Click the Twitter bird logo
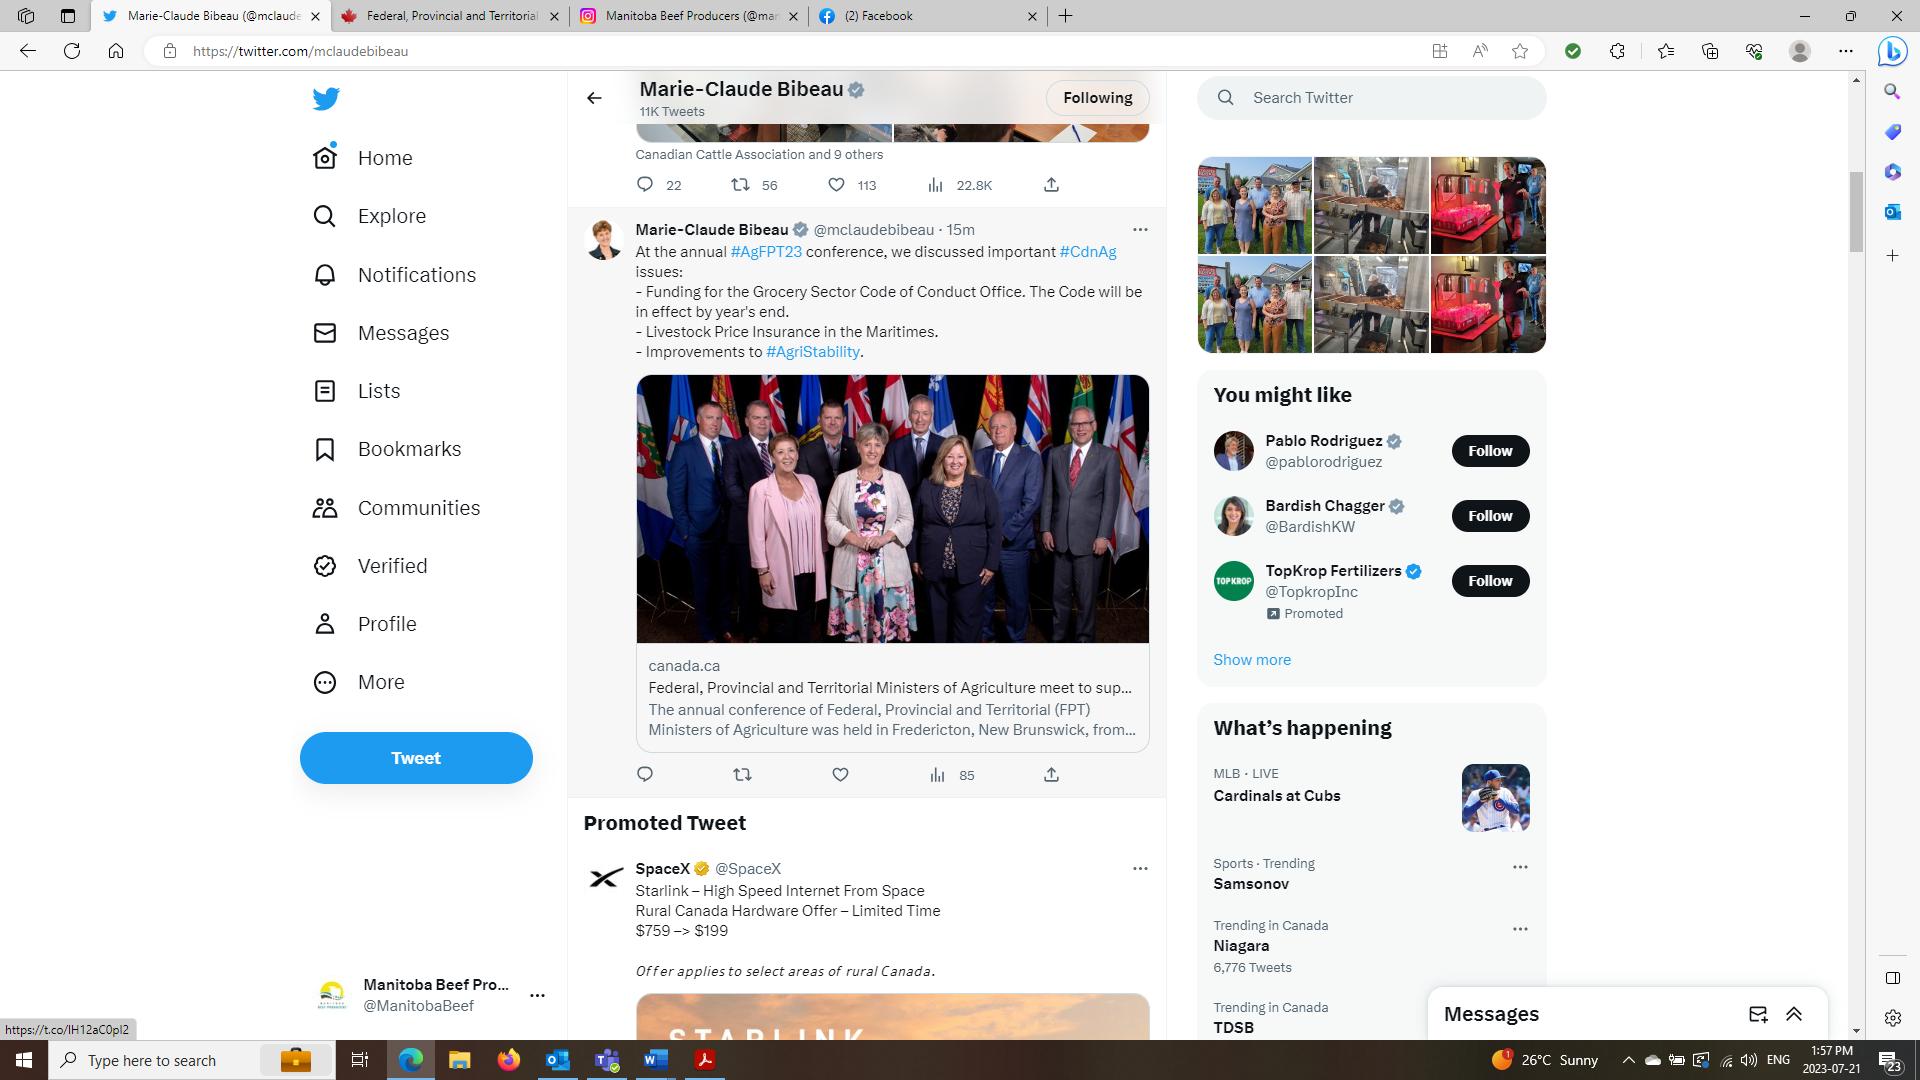1920x1080 pixels. [326, 98]
